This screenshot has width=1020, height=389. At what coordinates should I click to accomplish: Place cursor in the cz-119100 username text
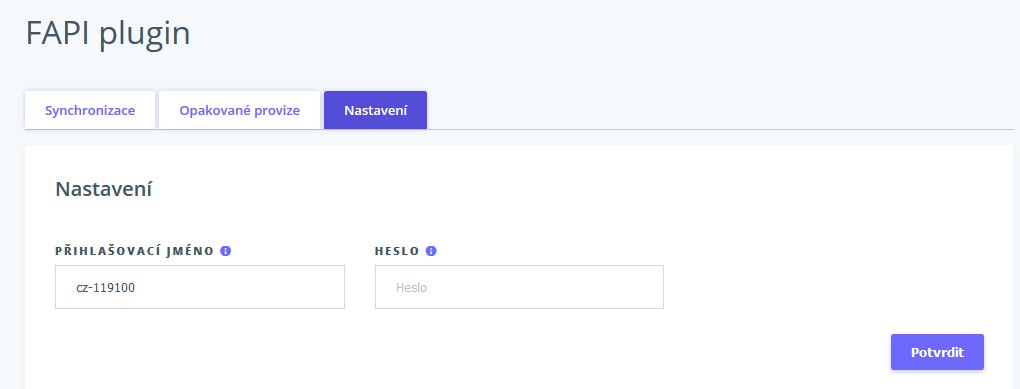105,288
